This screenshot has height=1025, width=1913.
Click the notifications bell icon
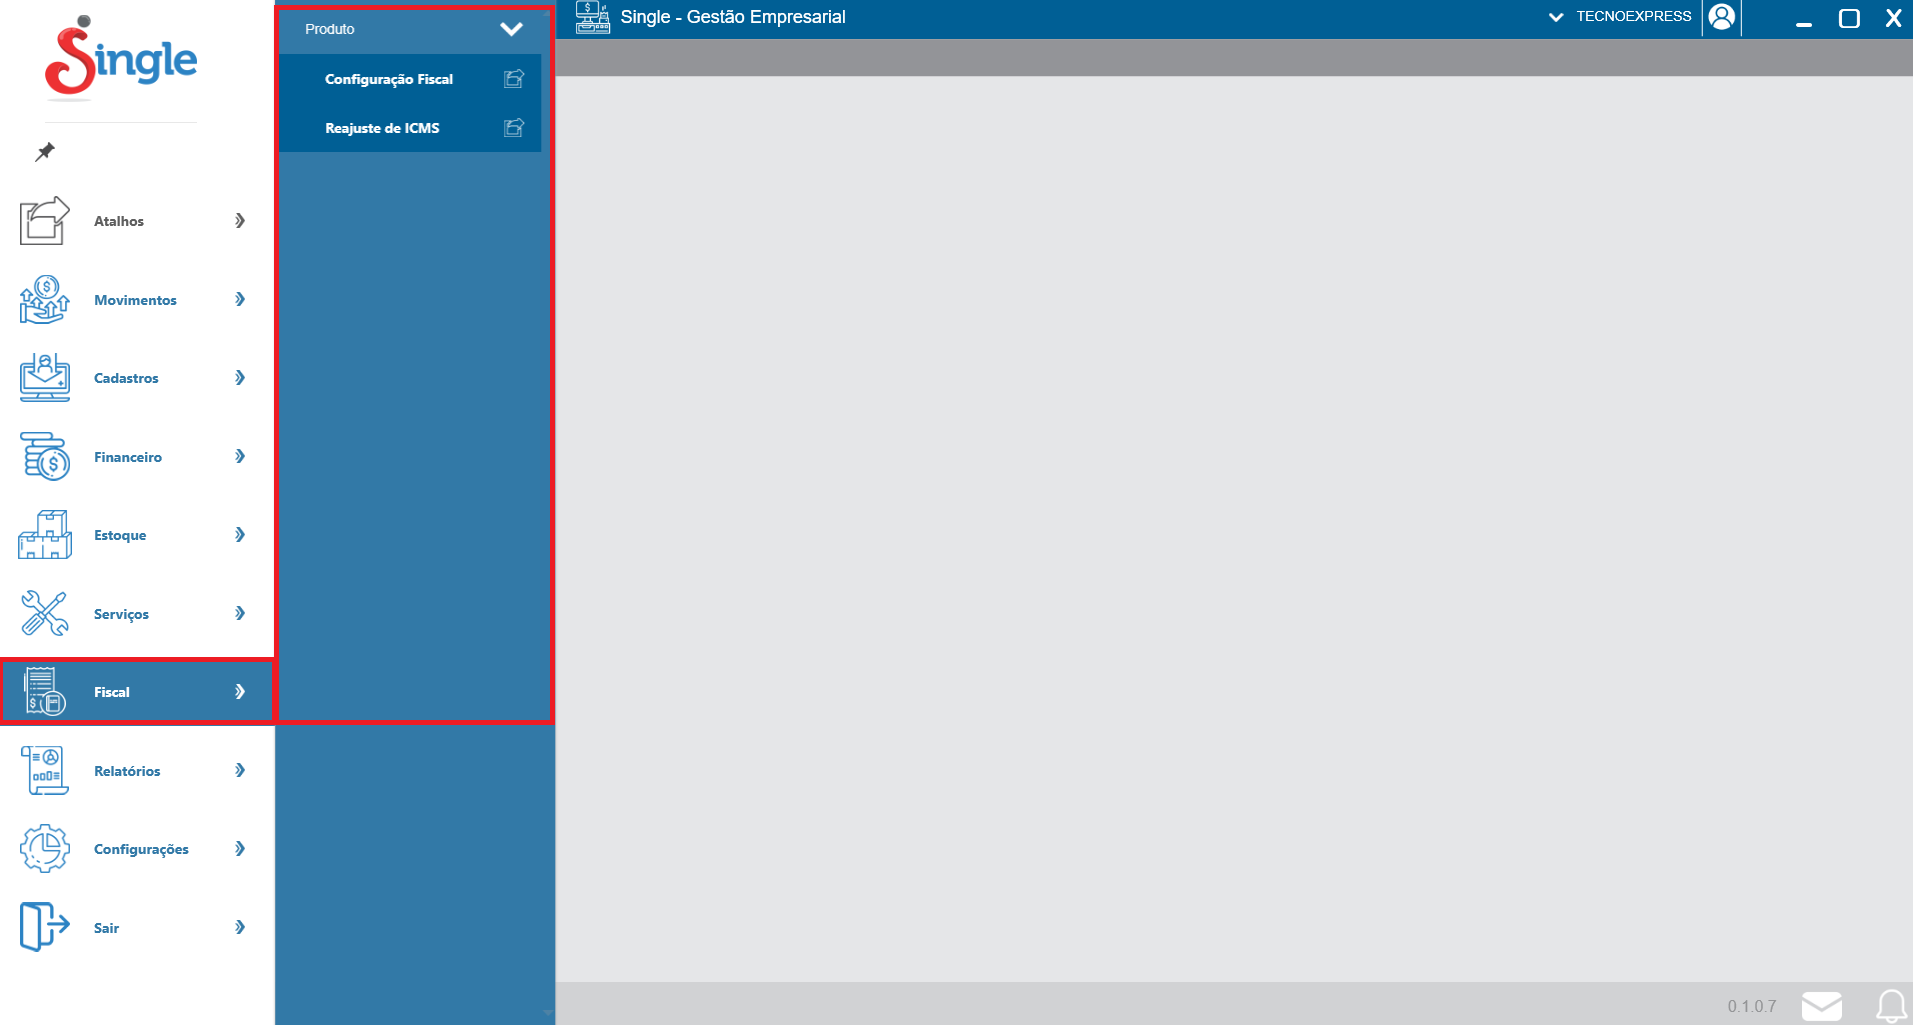point(1890,1005)
